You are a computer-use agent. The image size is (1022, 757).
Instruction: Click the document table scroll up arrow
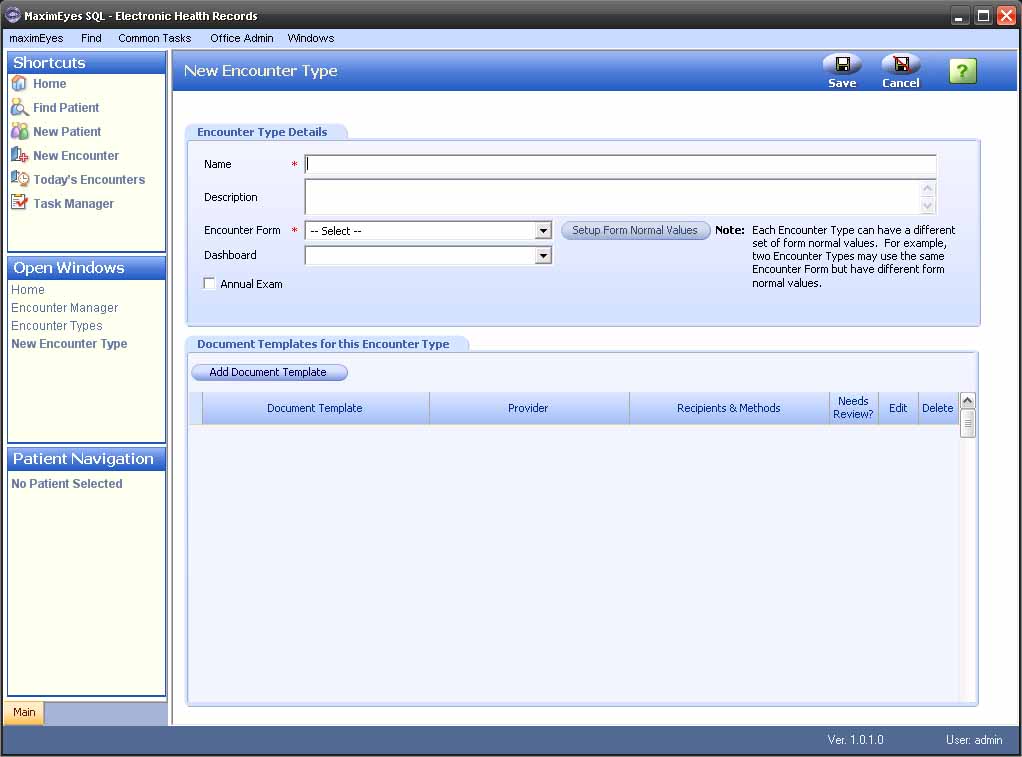[968, 401]
